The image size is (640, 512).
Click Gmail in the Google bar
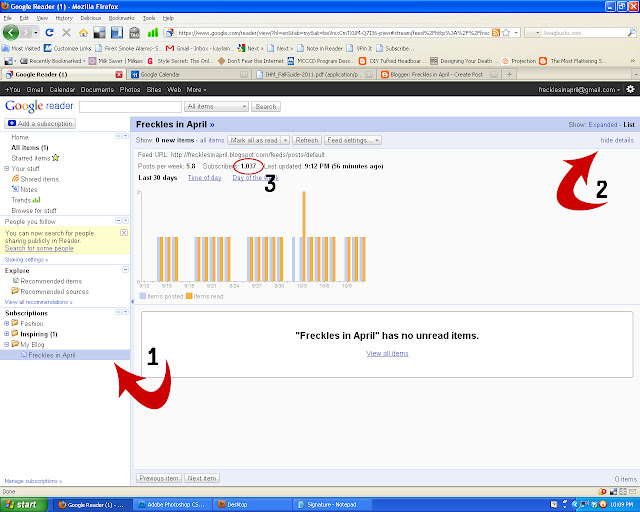[35, 89]
